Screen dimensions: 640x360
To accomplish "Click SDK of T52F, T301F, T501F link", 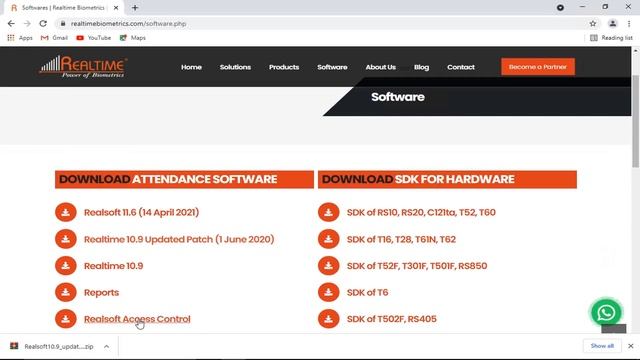I will [x=417, y=266].
